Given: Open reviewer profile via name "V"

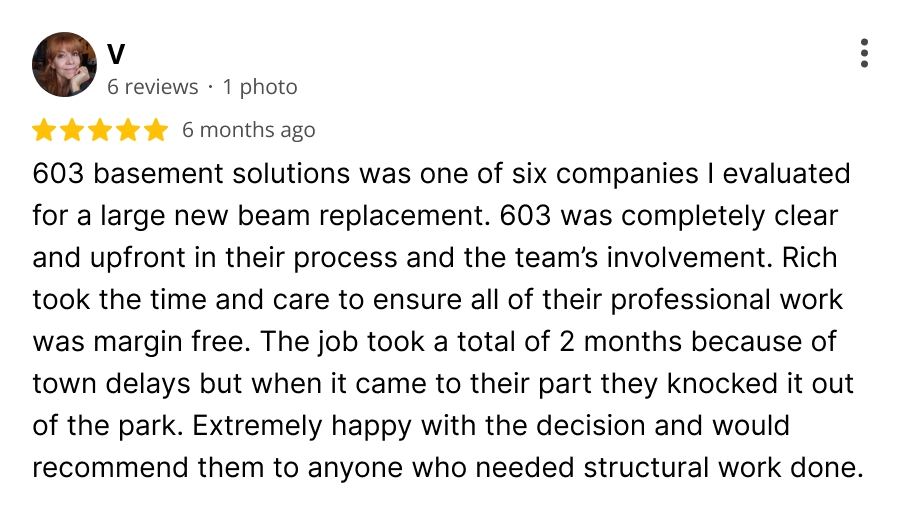Looking at the screenshot, I should 116,54.
